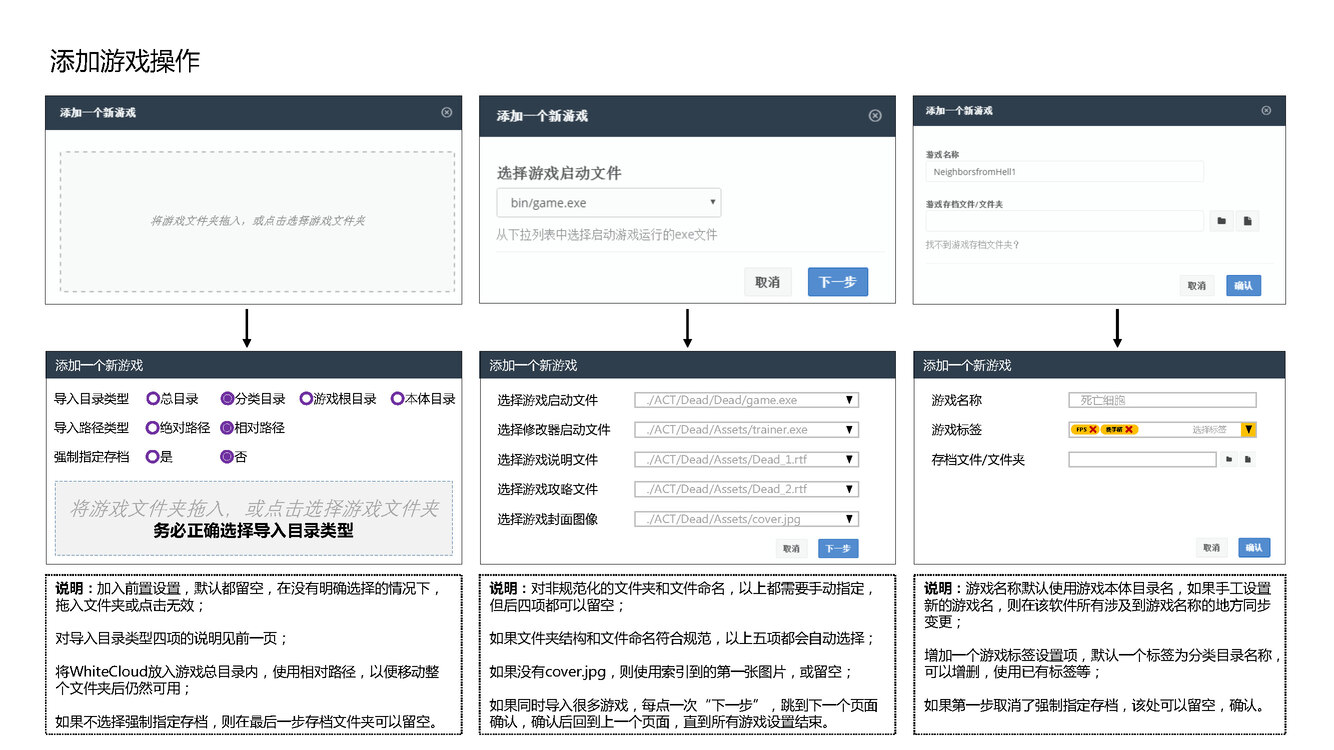Select the 本体目录 radio option

click(397, 399)
